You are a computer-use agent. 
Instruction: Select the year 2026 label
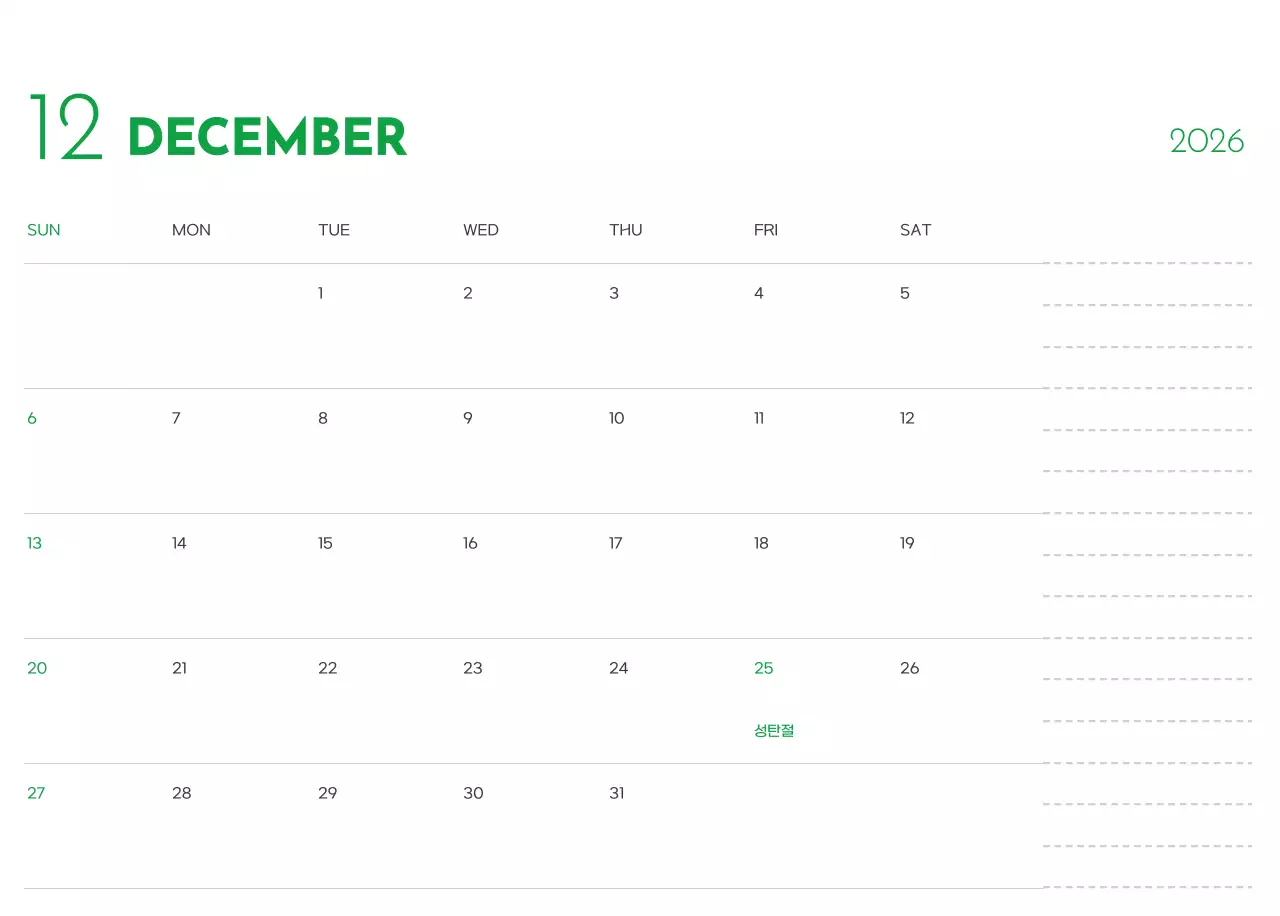pos(1206,141)
